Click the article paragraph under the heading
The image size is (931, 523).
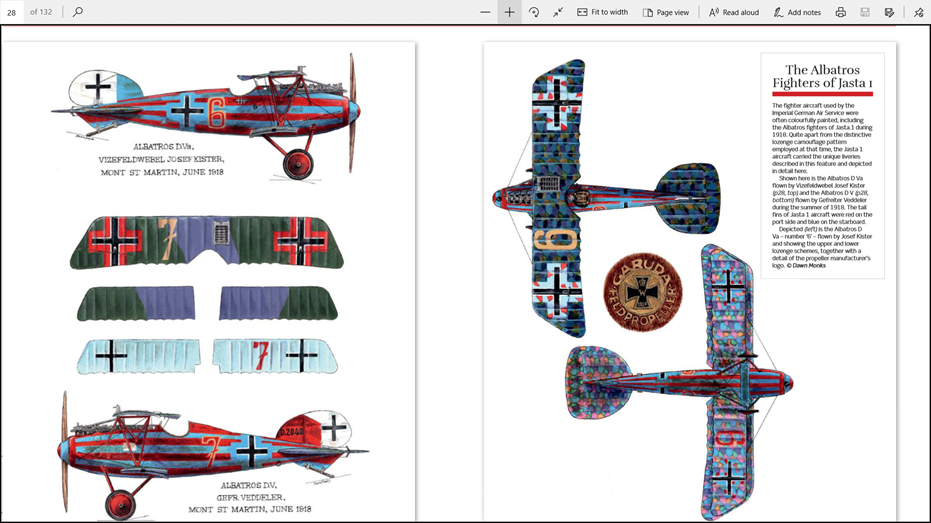click(821, 185)
